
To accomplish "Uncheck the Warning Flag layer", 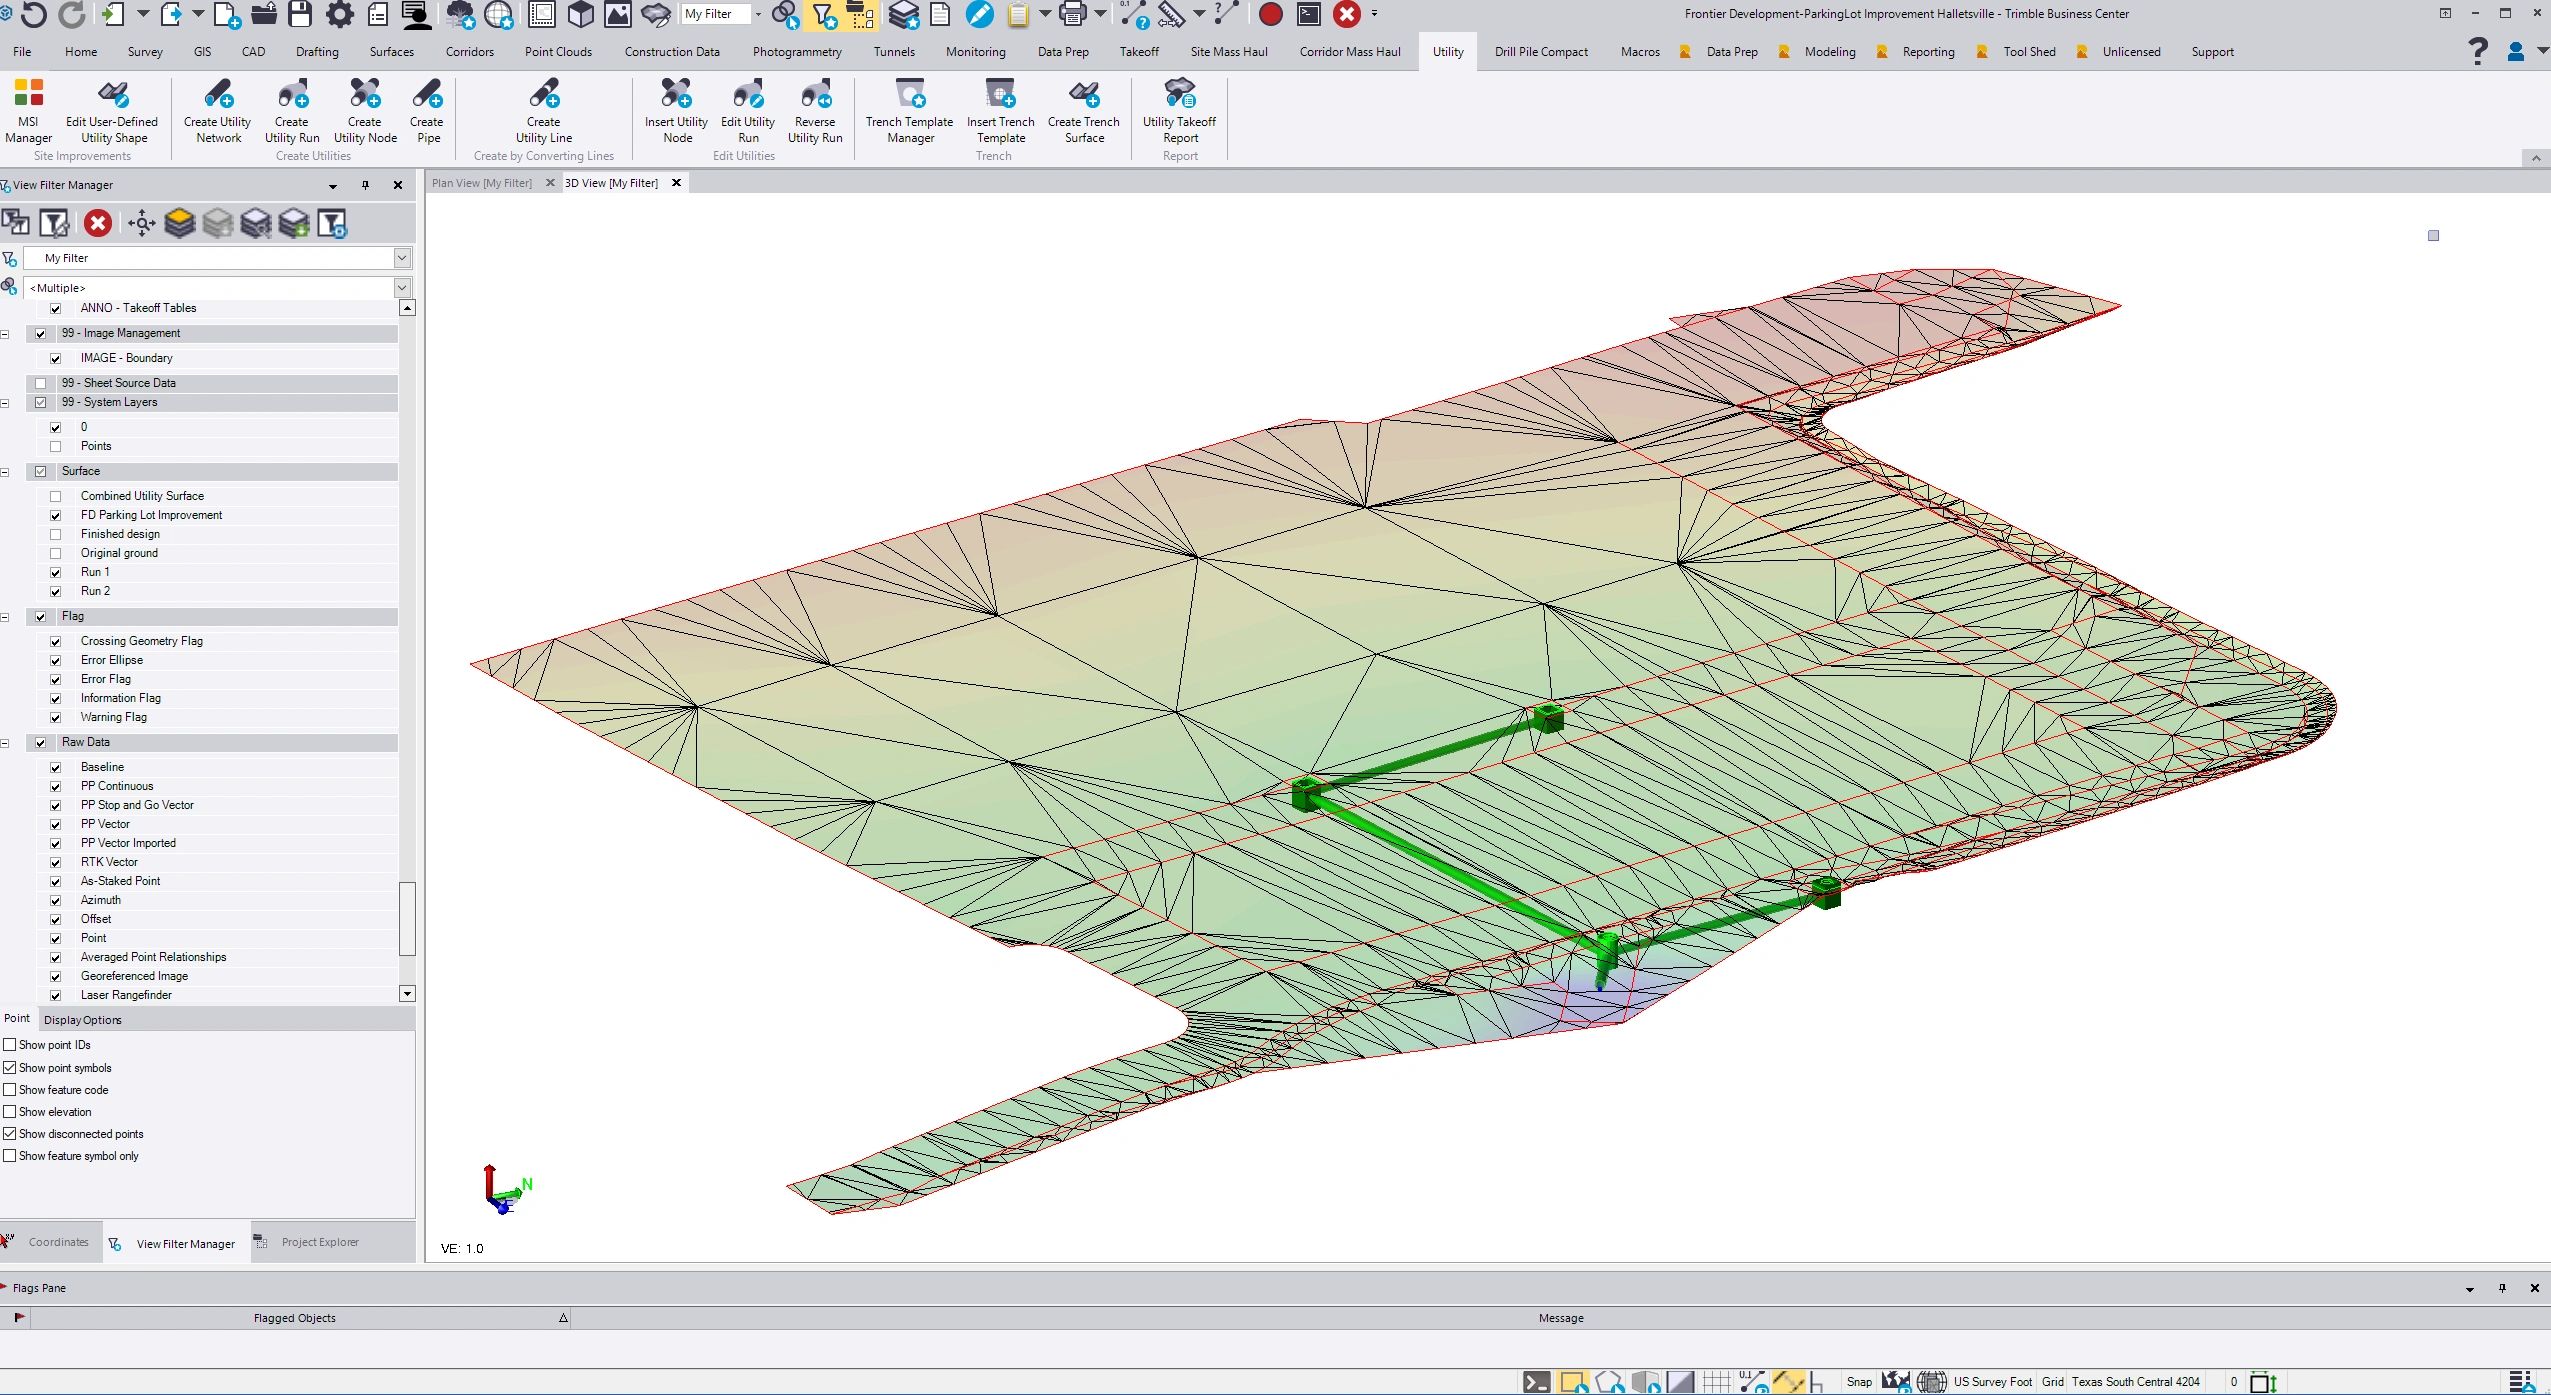I will (x=57, y=717).
